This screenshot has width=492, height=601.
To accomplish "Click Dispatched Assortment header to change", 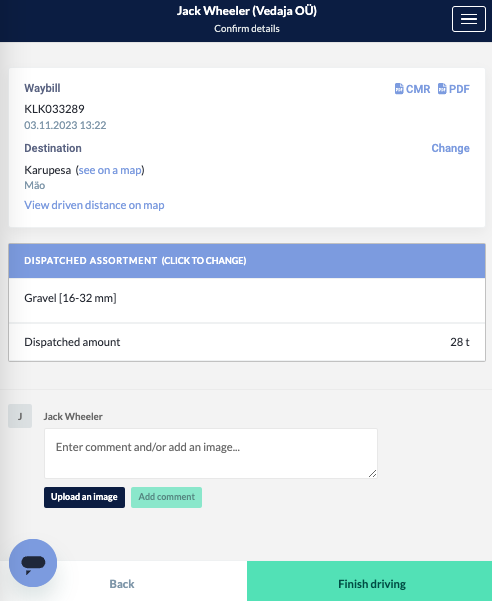I will [x=247, y=261].
